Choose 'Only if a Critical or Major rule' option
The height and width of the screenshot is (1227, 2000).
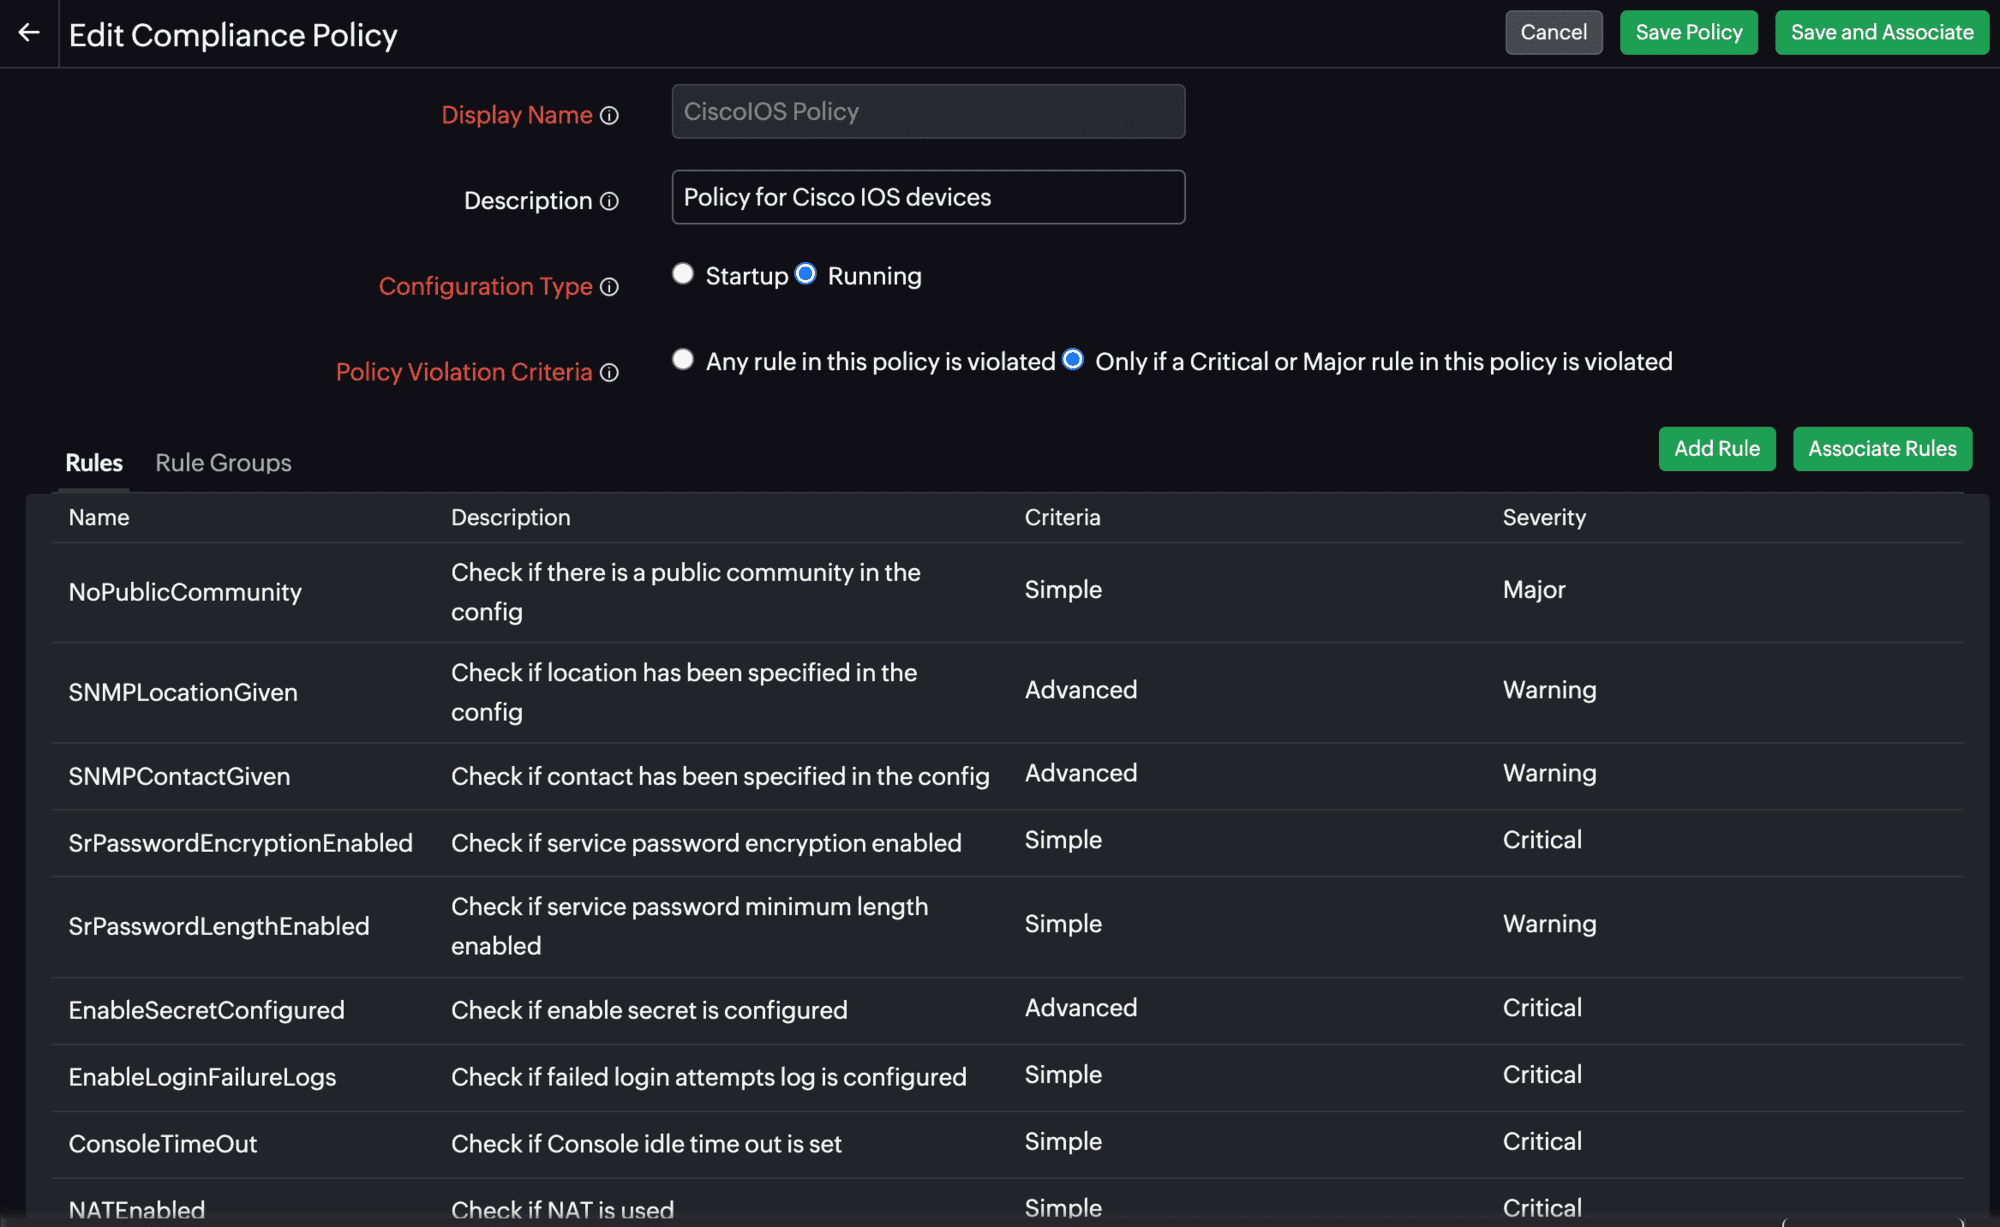click(x=1073, y=360)
